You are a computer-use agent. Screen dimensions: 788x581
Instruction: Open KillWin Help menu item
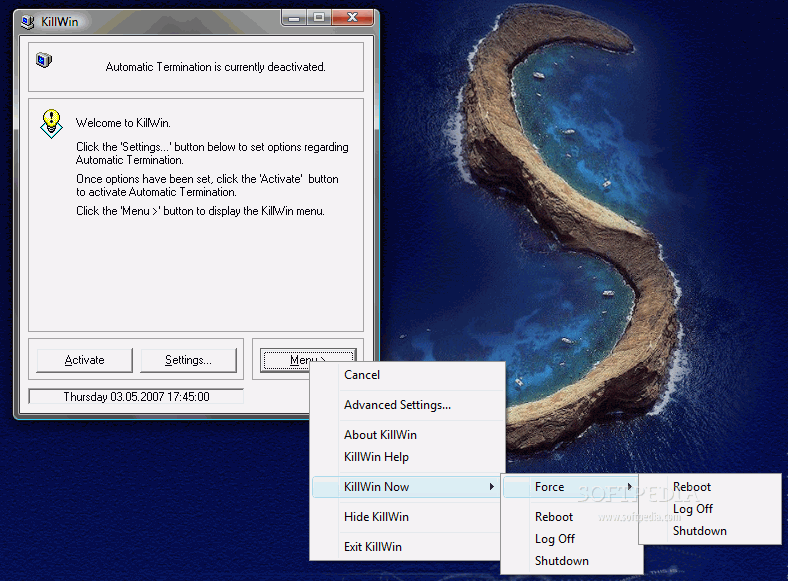(x=408, y=457)
